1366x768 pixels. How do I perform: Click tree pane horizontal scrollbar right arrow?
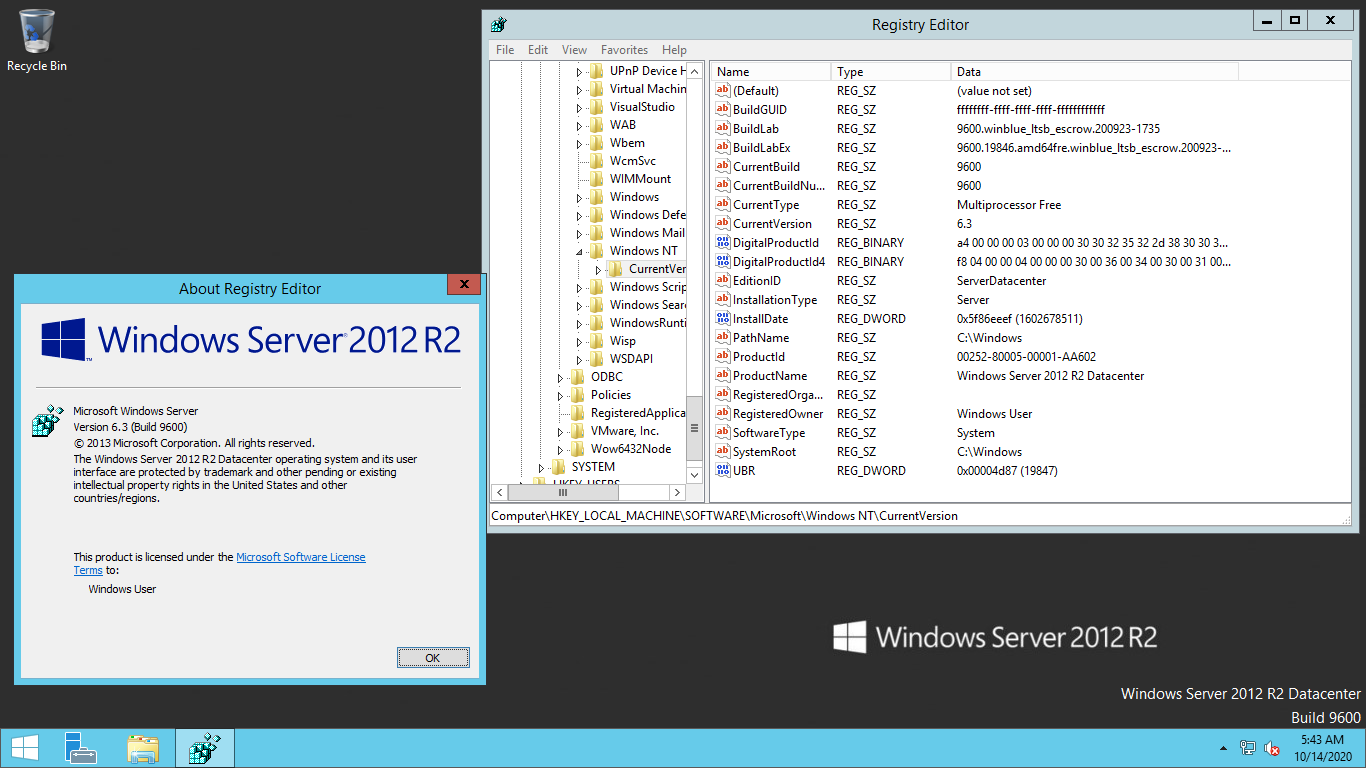[677, 492]
